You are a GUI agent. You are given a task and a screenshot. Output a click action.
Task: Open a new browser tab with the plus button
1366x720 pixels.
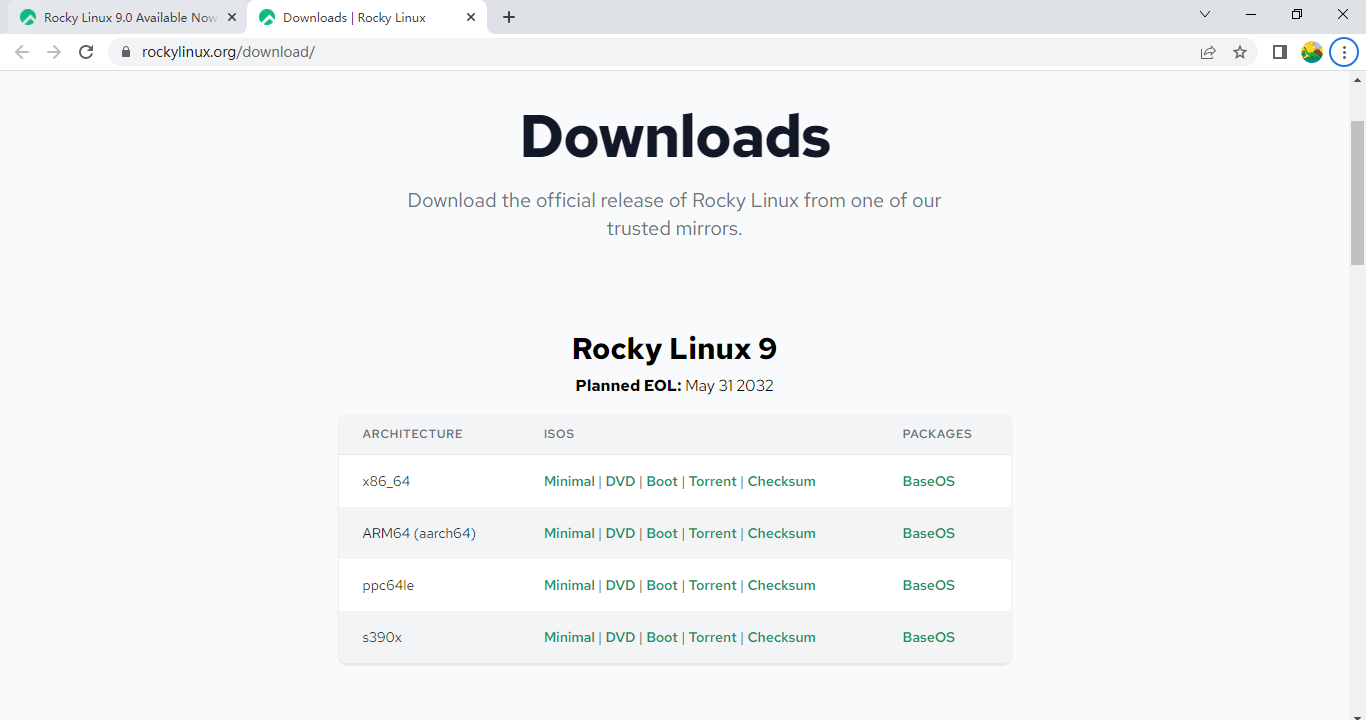(x=509, y=17)
